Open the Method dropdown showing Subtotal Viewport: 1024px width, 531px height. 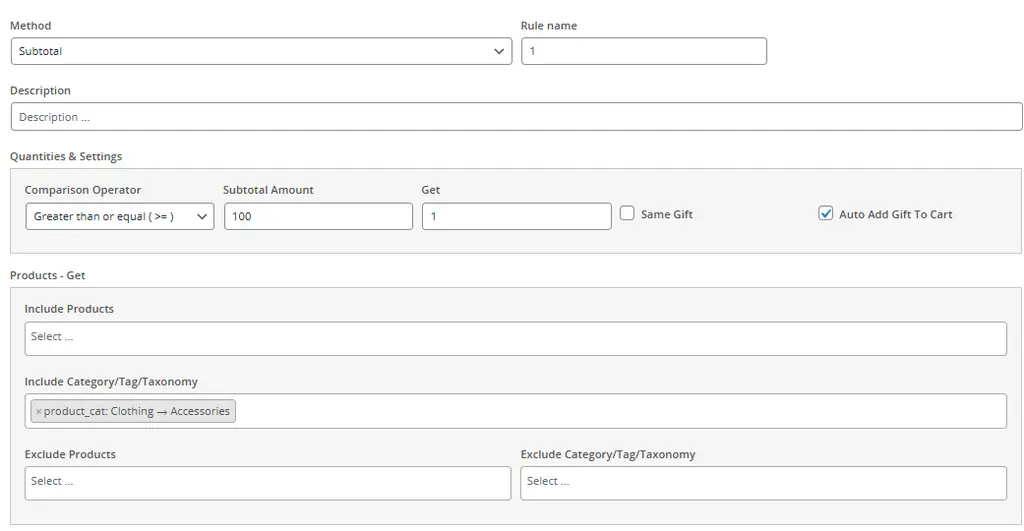(260, 51)
